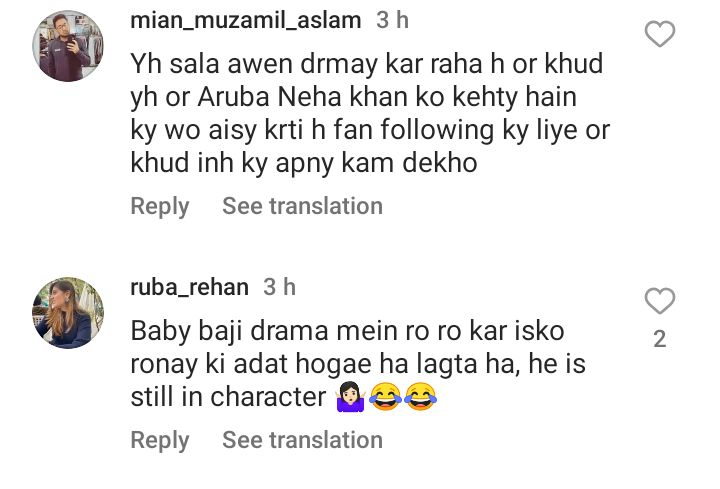Click the 3 h timestamp beside mian_muzamil_aslam
The height and width of the screenshot is (489, 720).
[x=391, y=20]
